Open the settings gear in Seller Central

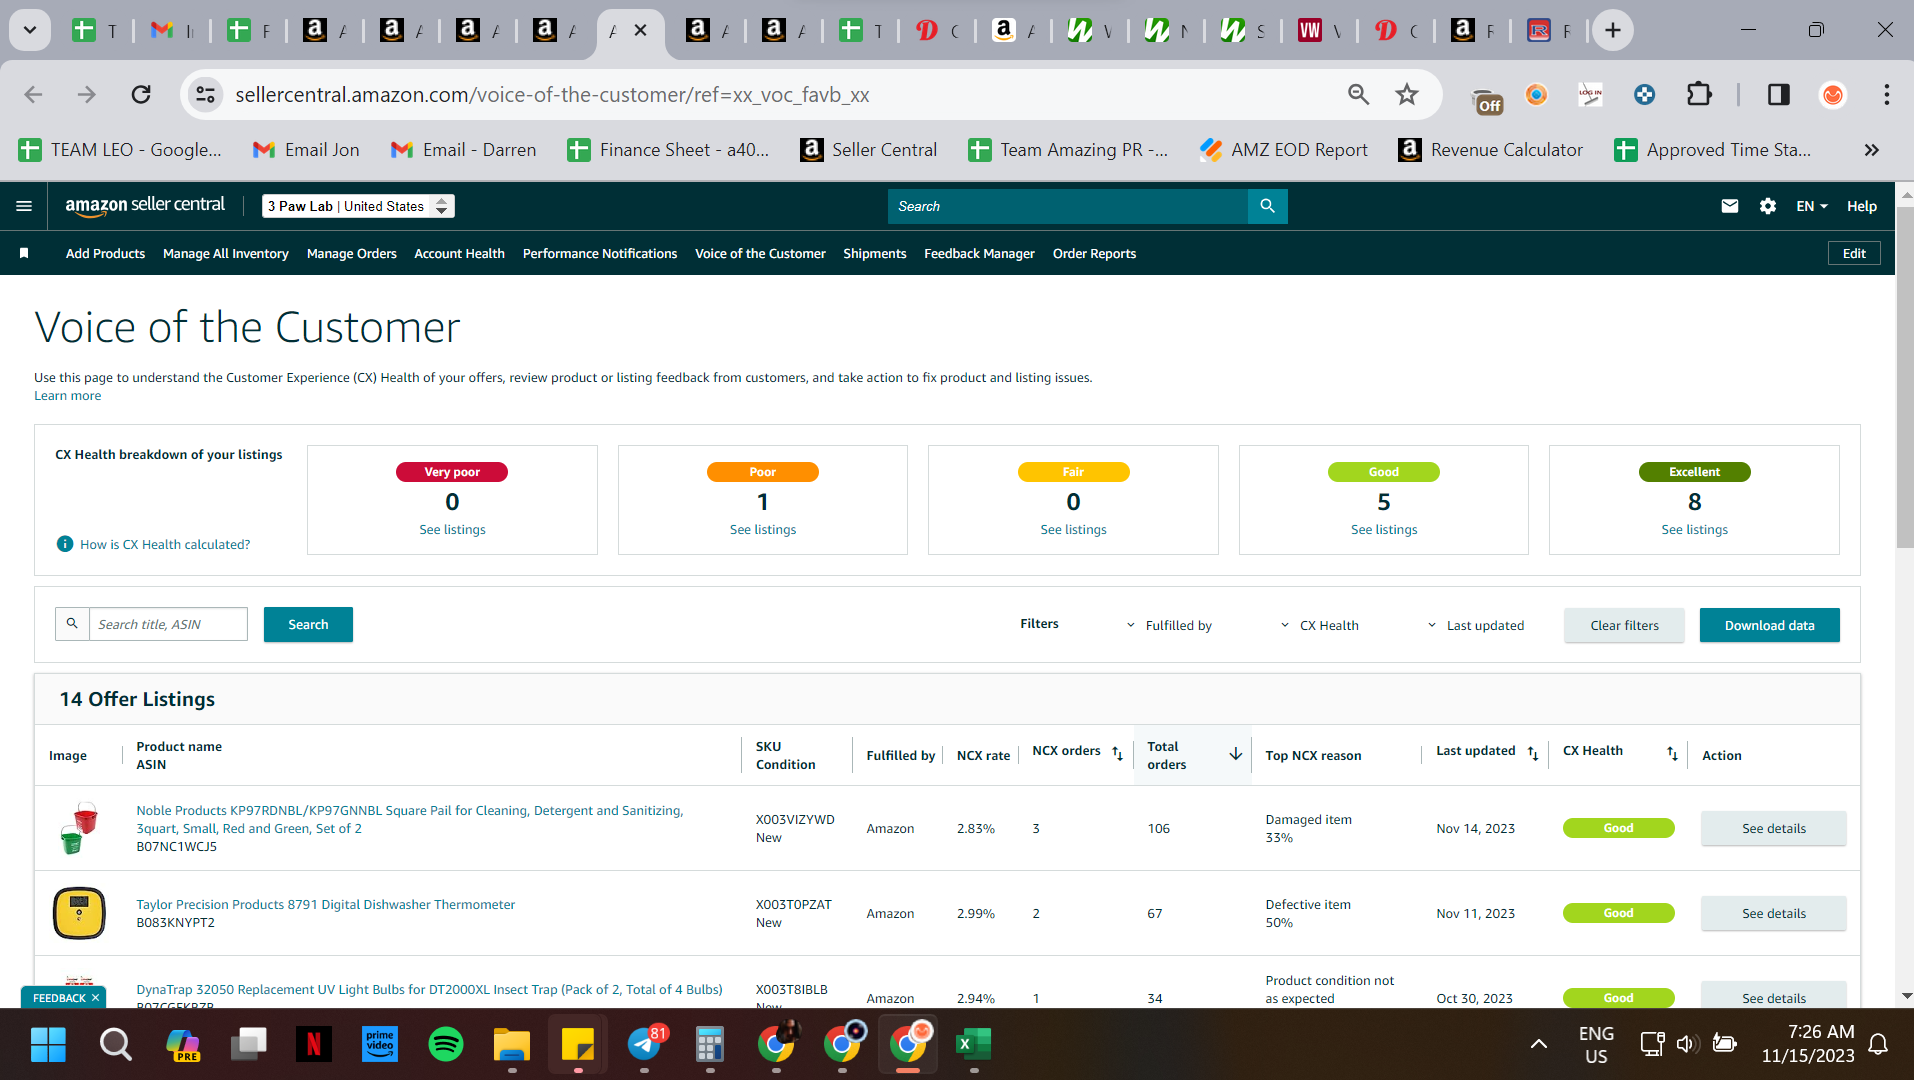pyautogui.click(x=1768, y=206)
